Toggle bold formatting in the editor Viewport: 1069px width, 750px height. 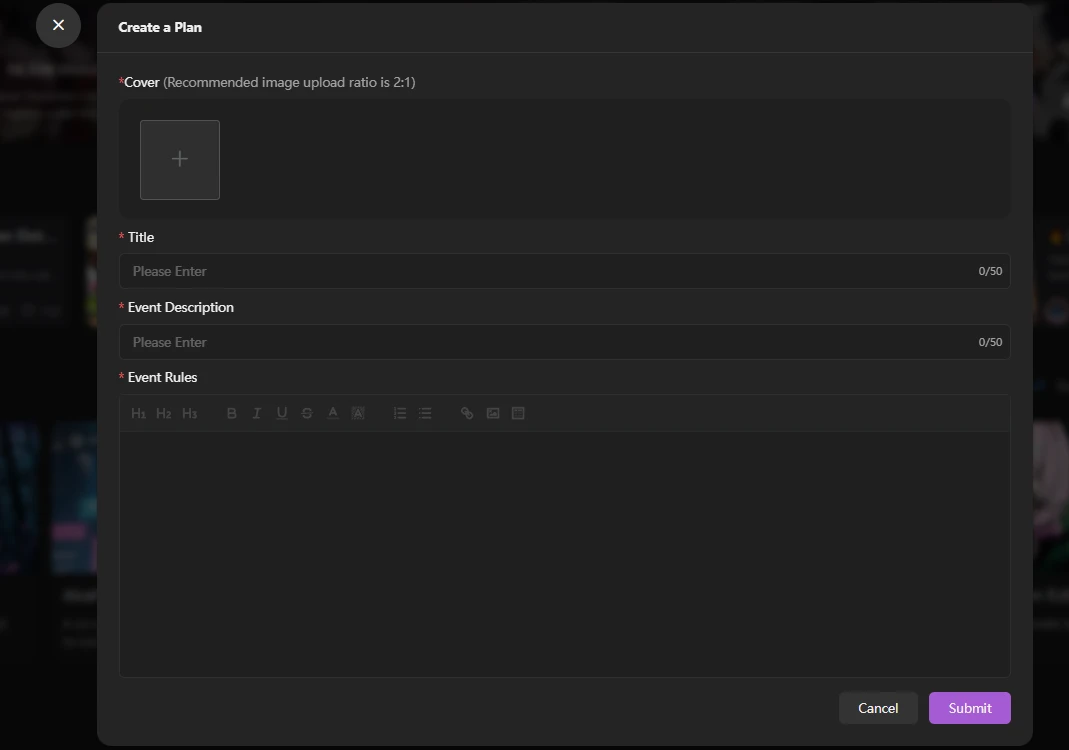[x=231, y=413]
